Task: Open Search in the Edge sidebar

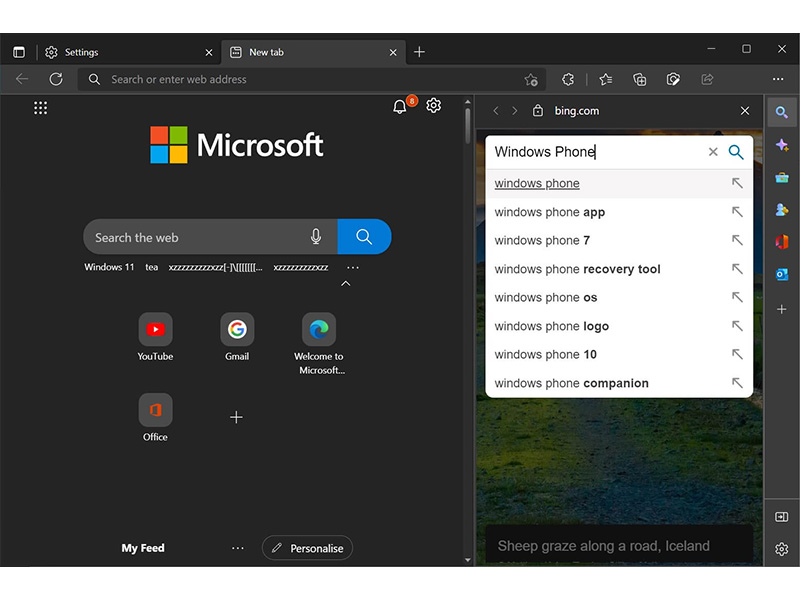Action: point(782,112)
